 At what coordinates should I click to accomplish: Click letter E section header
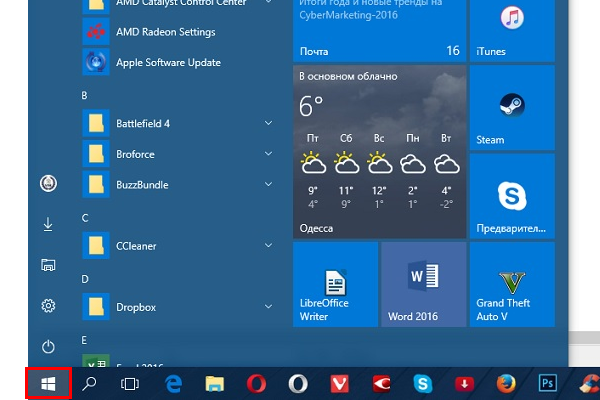84,340
